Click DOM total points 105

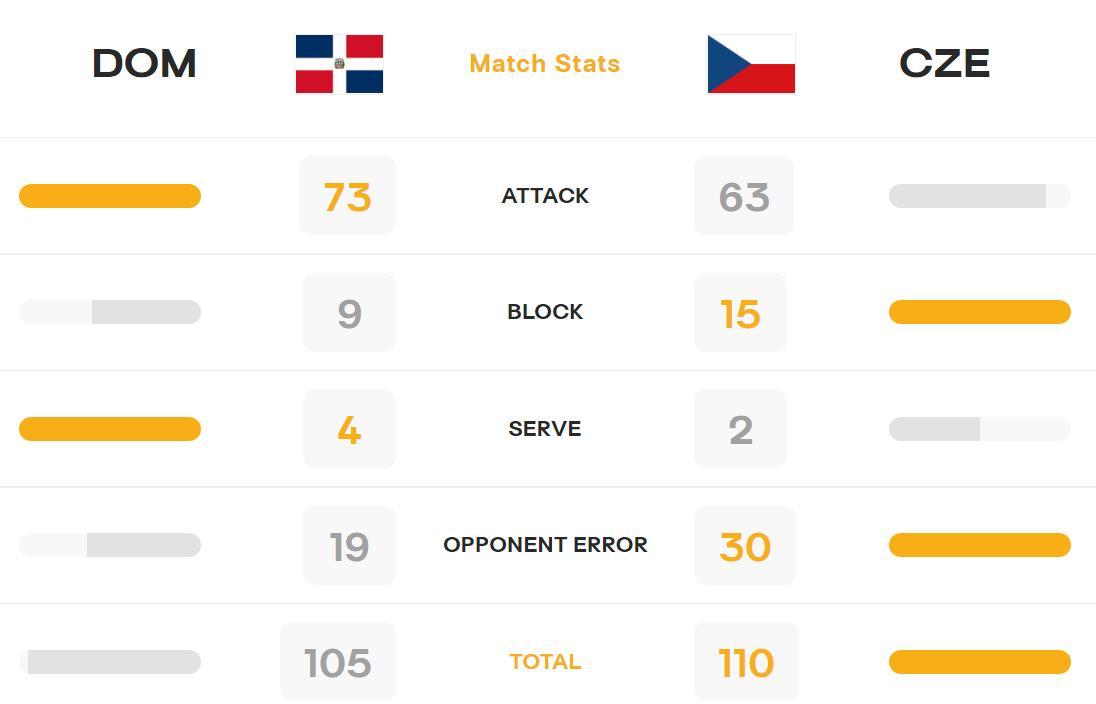pos(338,661)
